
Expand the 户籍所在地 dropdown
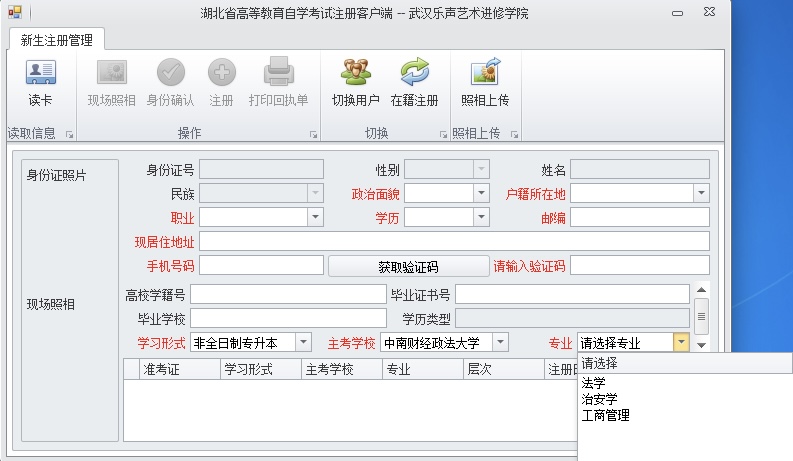pos(701,193)
